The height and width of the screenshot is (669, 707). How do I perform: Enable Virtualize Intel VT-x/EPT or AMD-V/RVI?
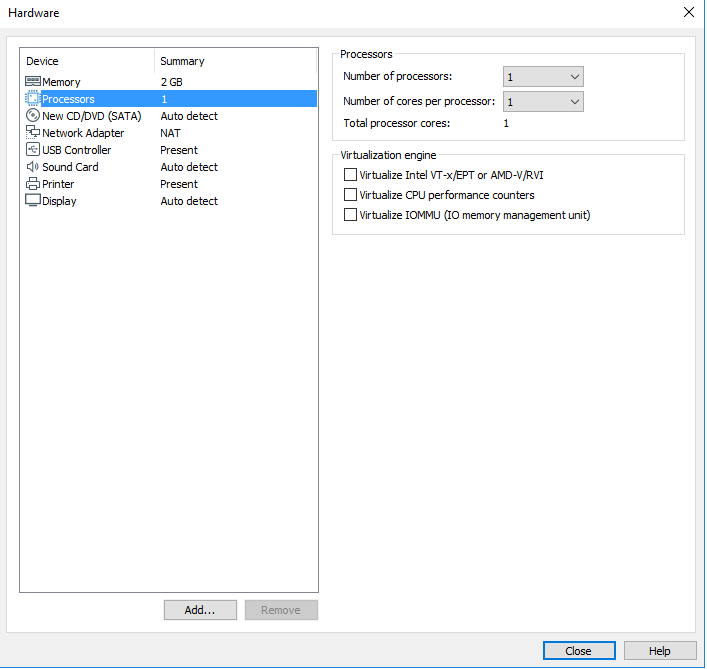tap(350, 174)
